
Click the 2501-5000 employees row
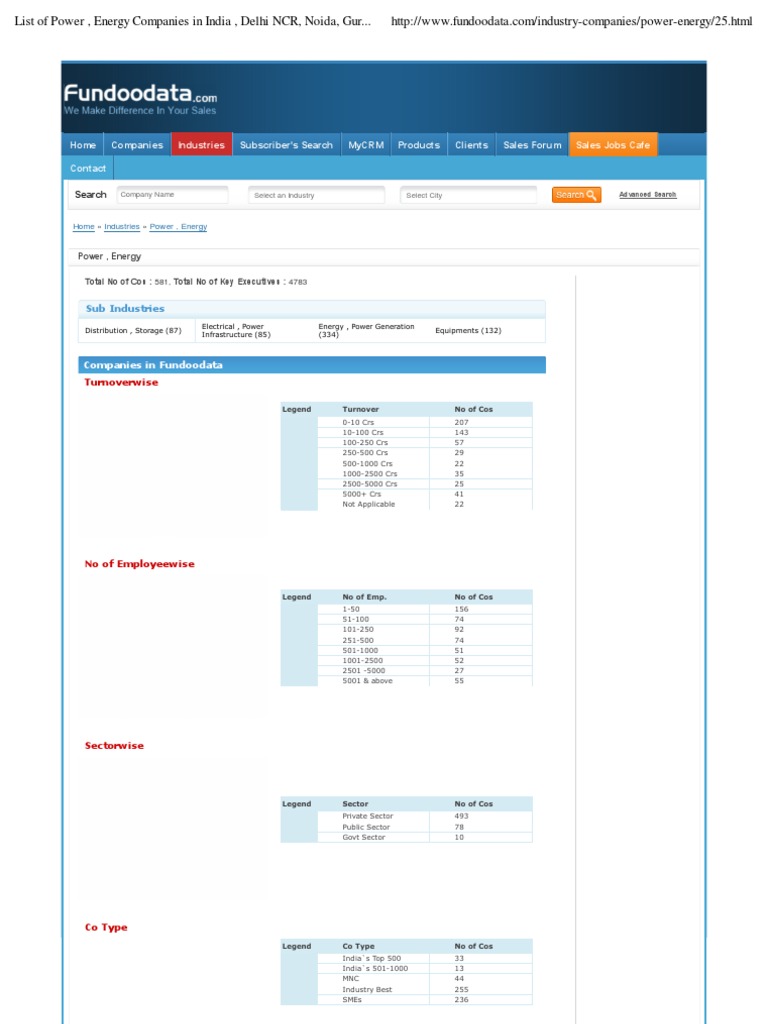tap(424, 671)
